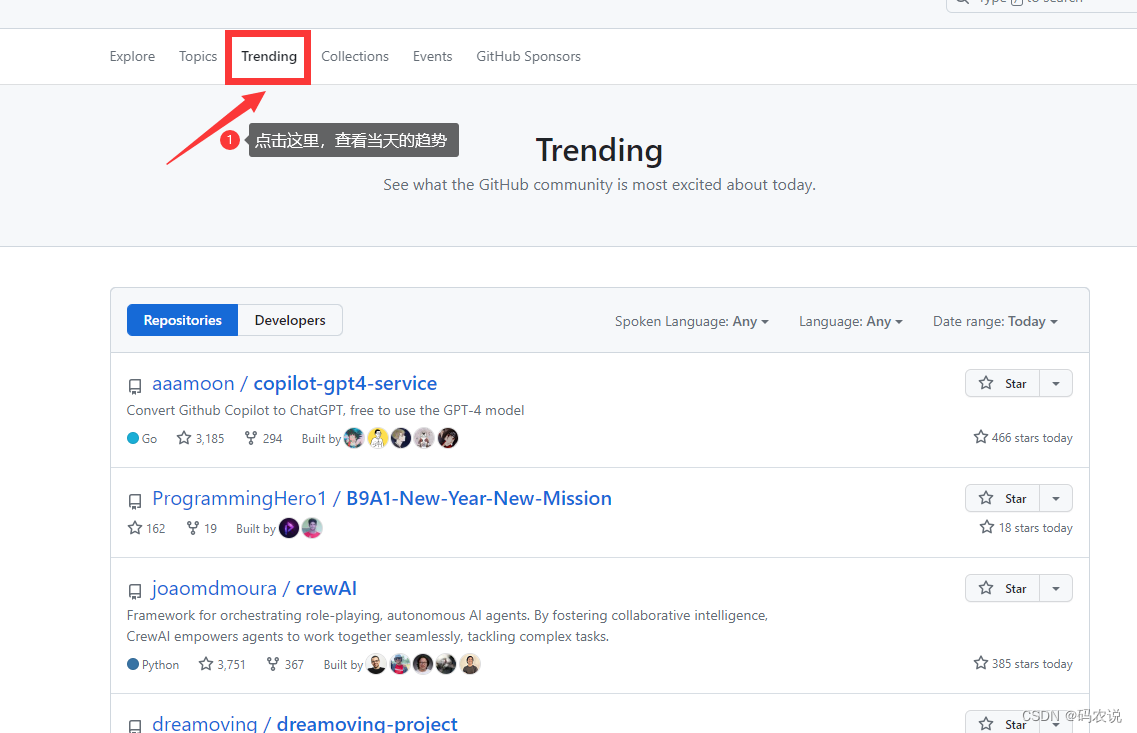The image size is (1137, 733).
Task: Click 'Framework for orchestrating role-playing' description
Action: [447, 626]
